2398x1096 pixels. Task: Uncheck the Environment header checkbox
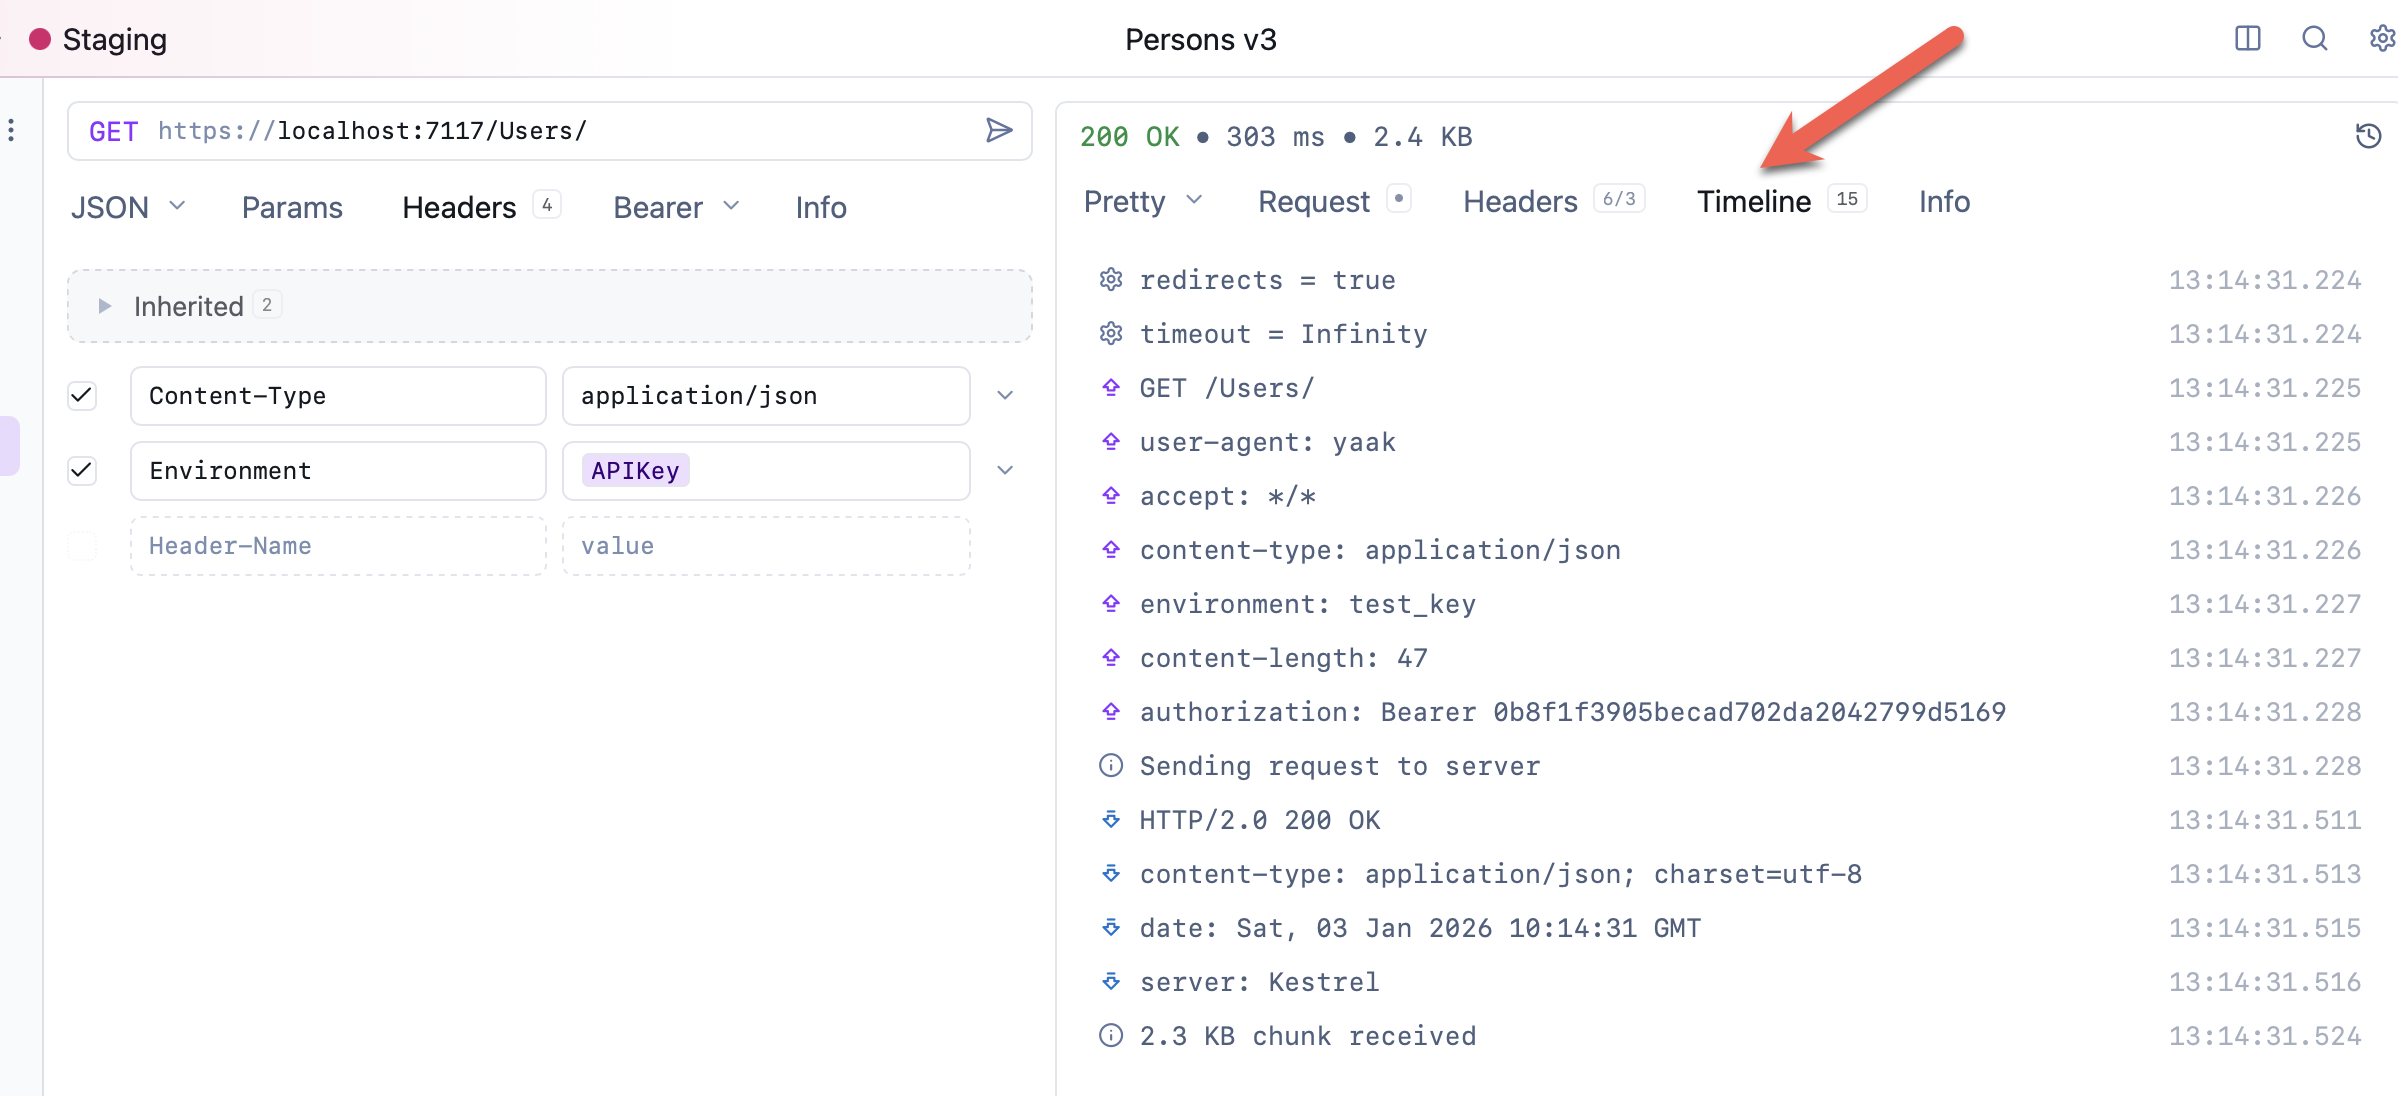coord(82,471)
